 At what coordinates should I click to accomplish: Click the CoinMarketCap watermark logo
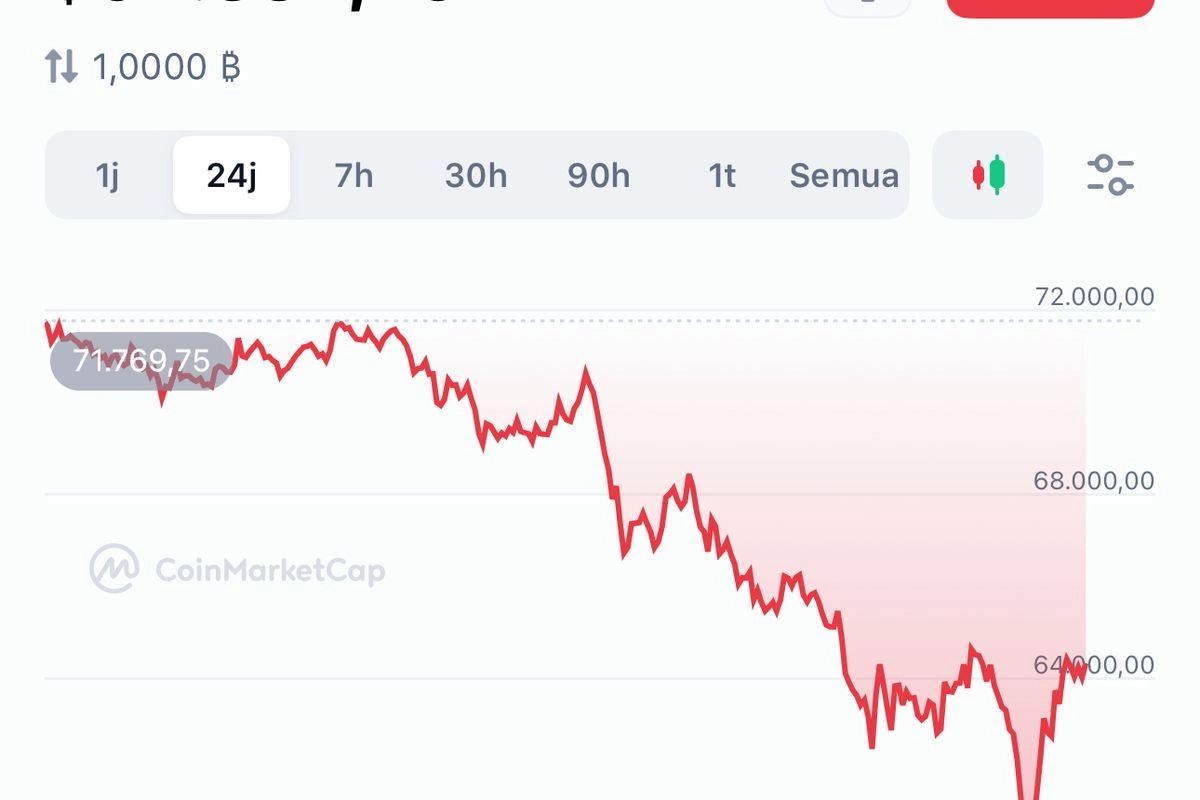pyautogui.click(x=113, y=569)
